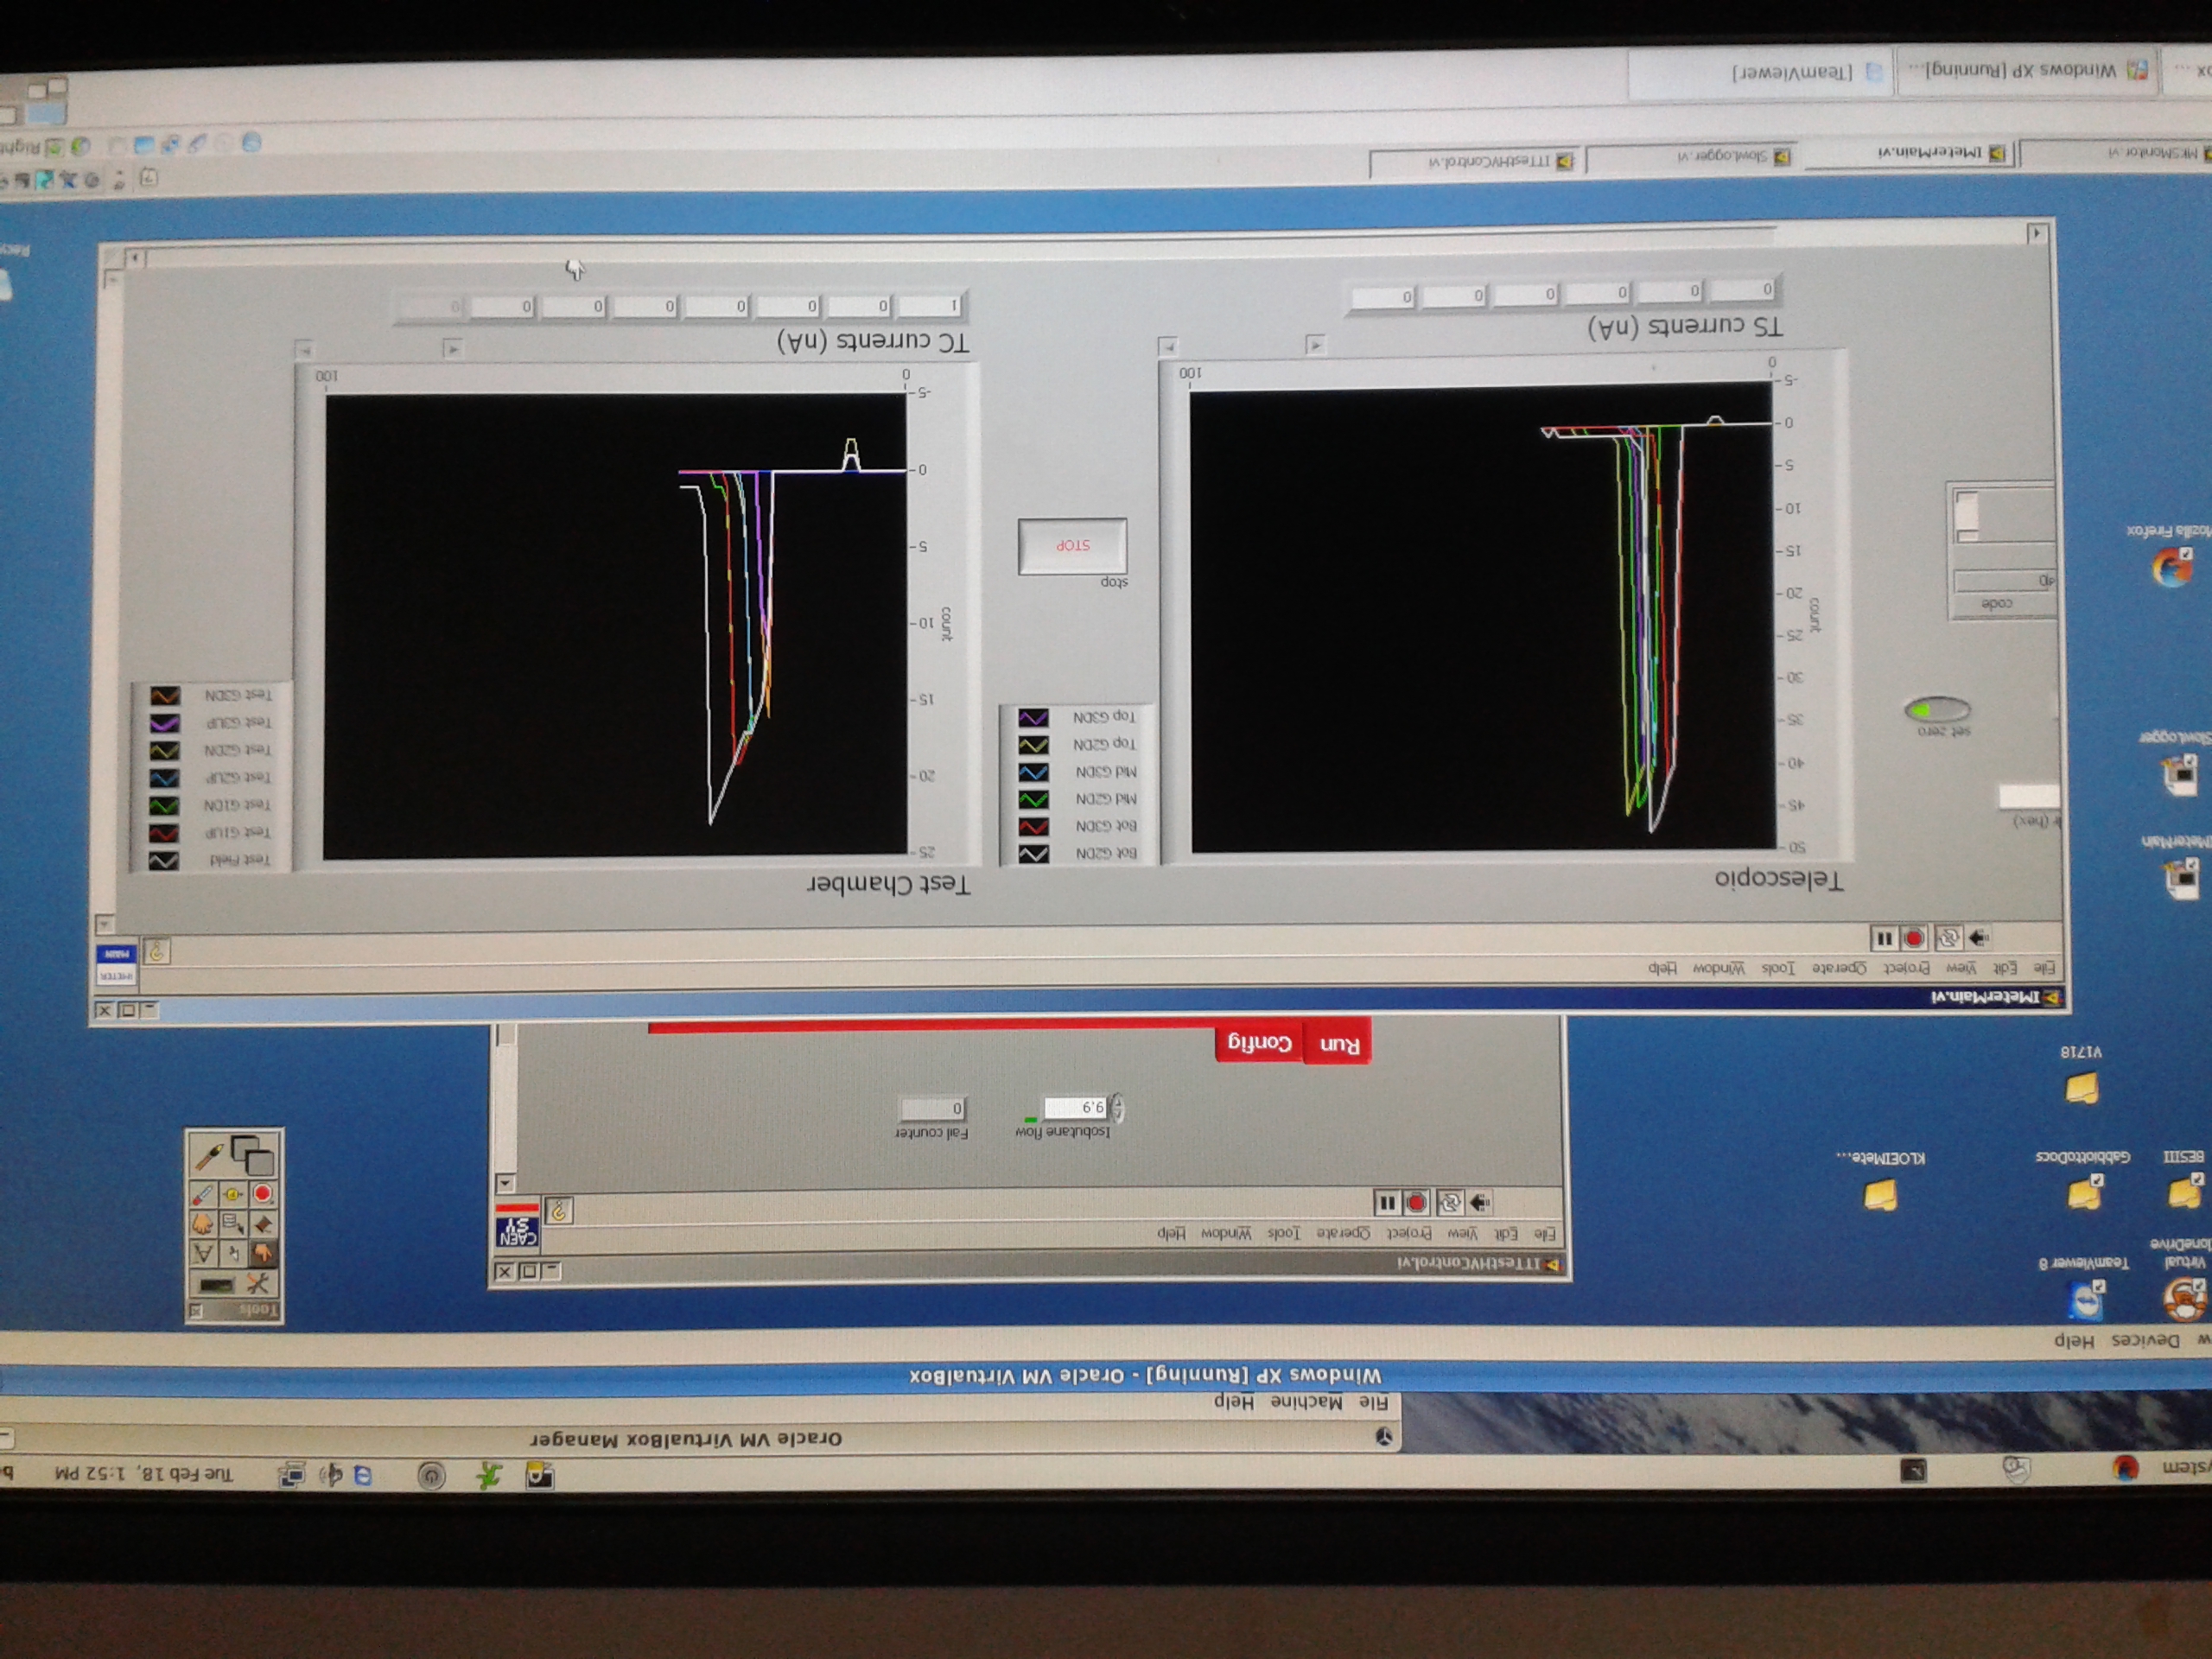Open the Mozilla Firefox desktop icon
2212x1659 pixels.
2171,567
